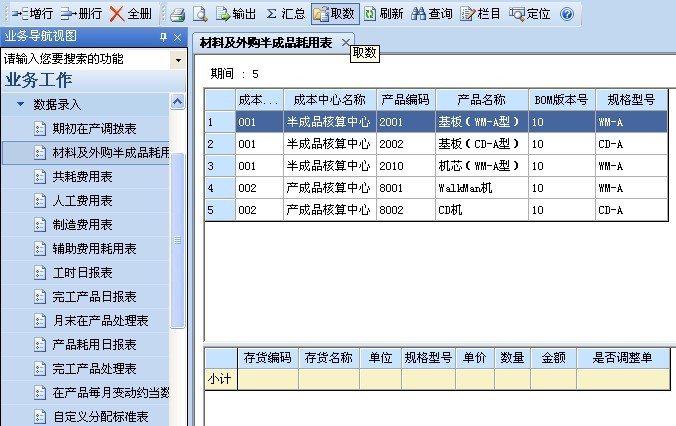This screenshot has height=426, width=676.
Task: Click the 金额 column header
Action: click(x=554, y=358)
